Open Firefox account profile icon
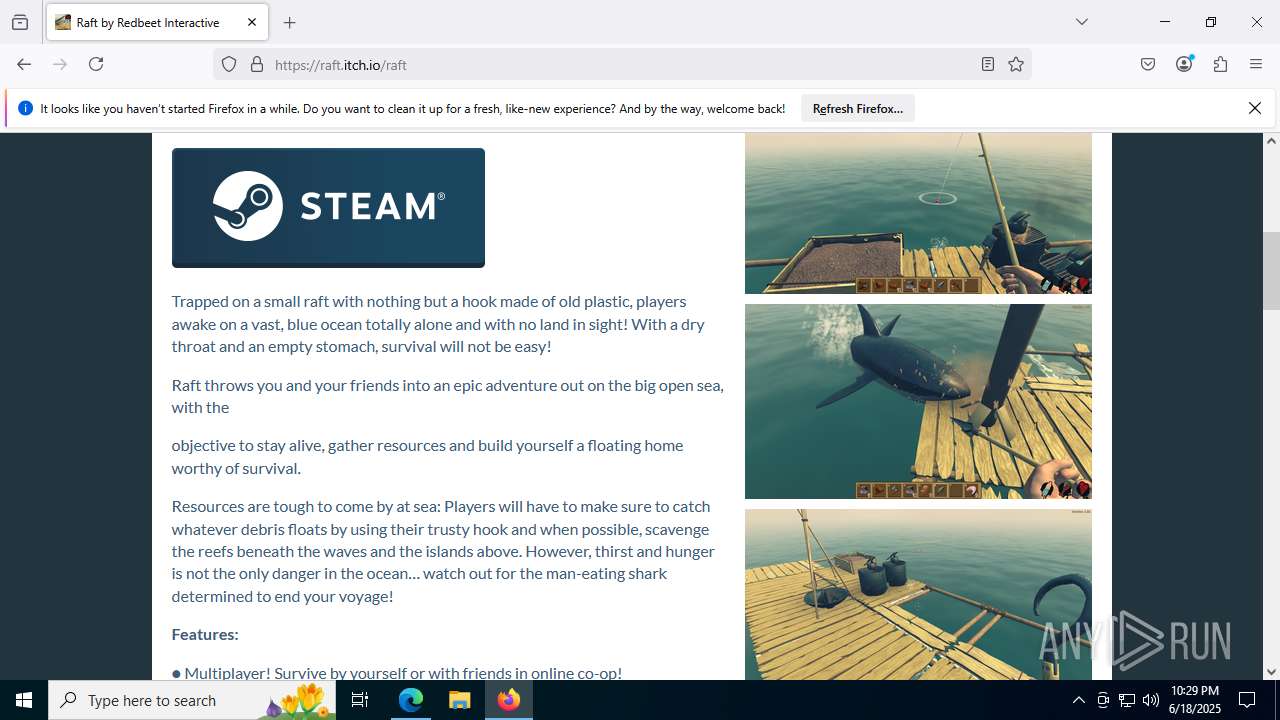 1184,64
